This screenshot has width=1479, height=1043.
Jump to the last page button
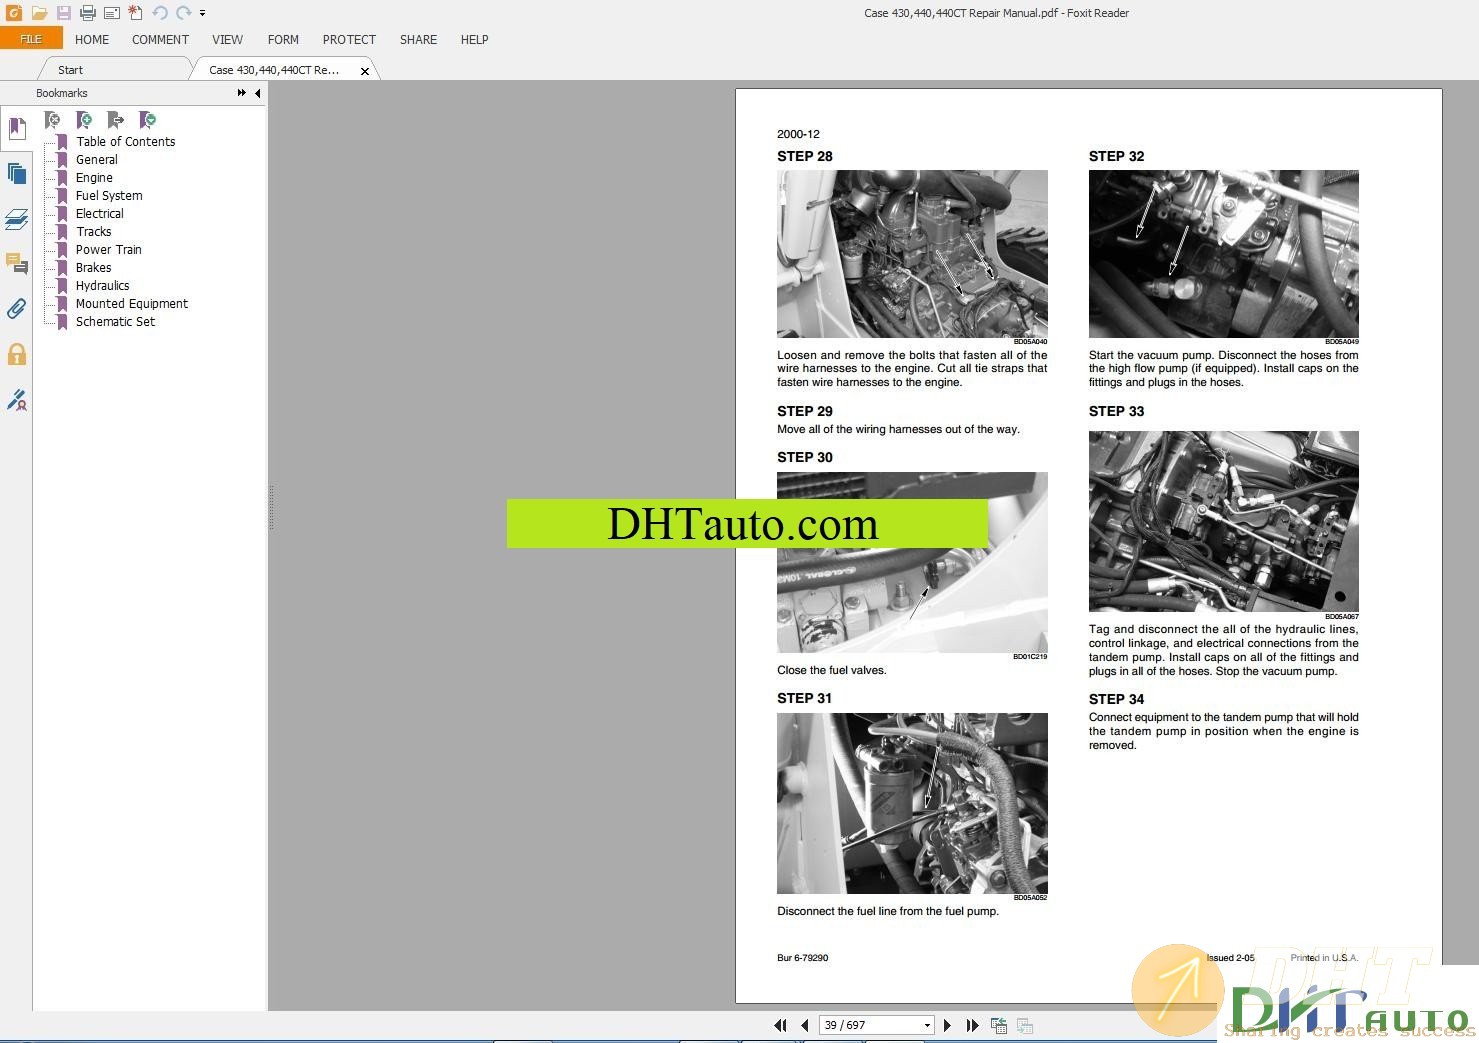click(x=972, y=1025)
